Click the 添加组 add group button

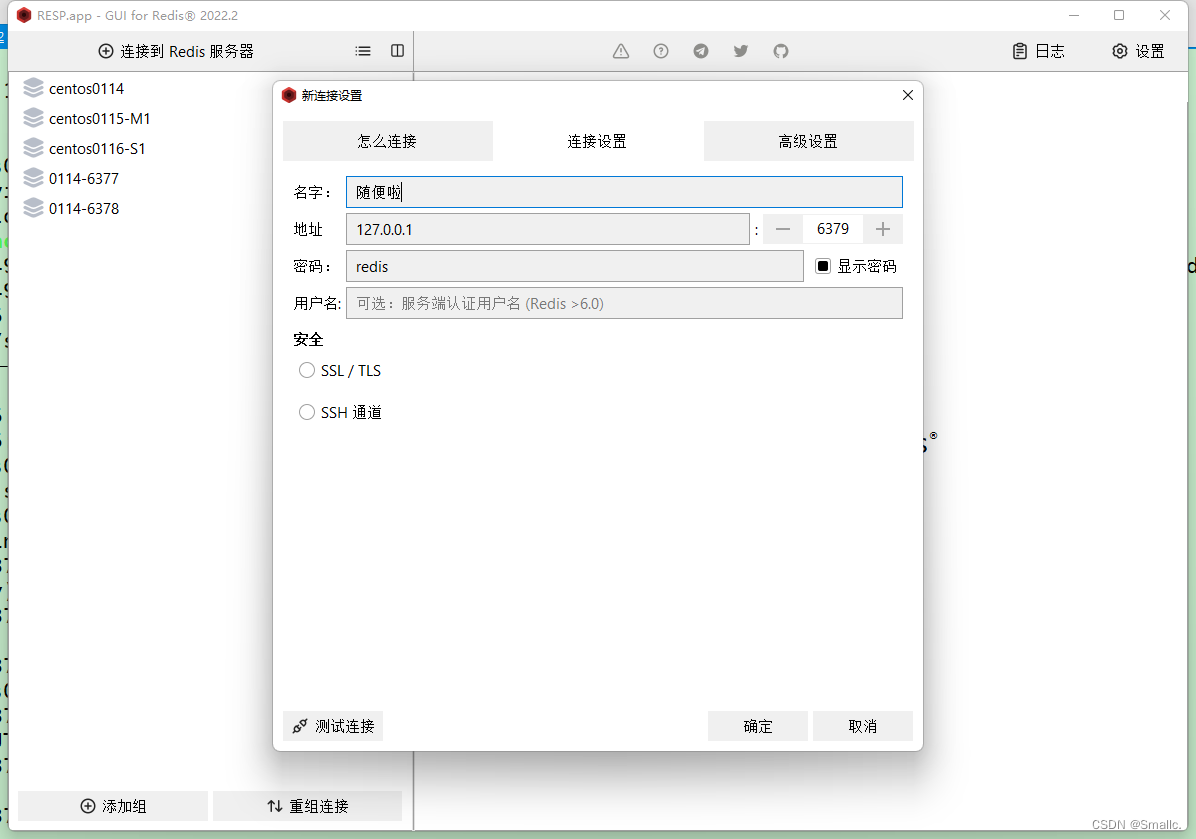[x=113, y=806]
